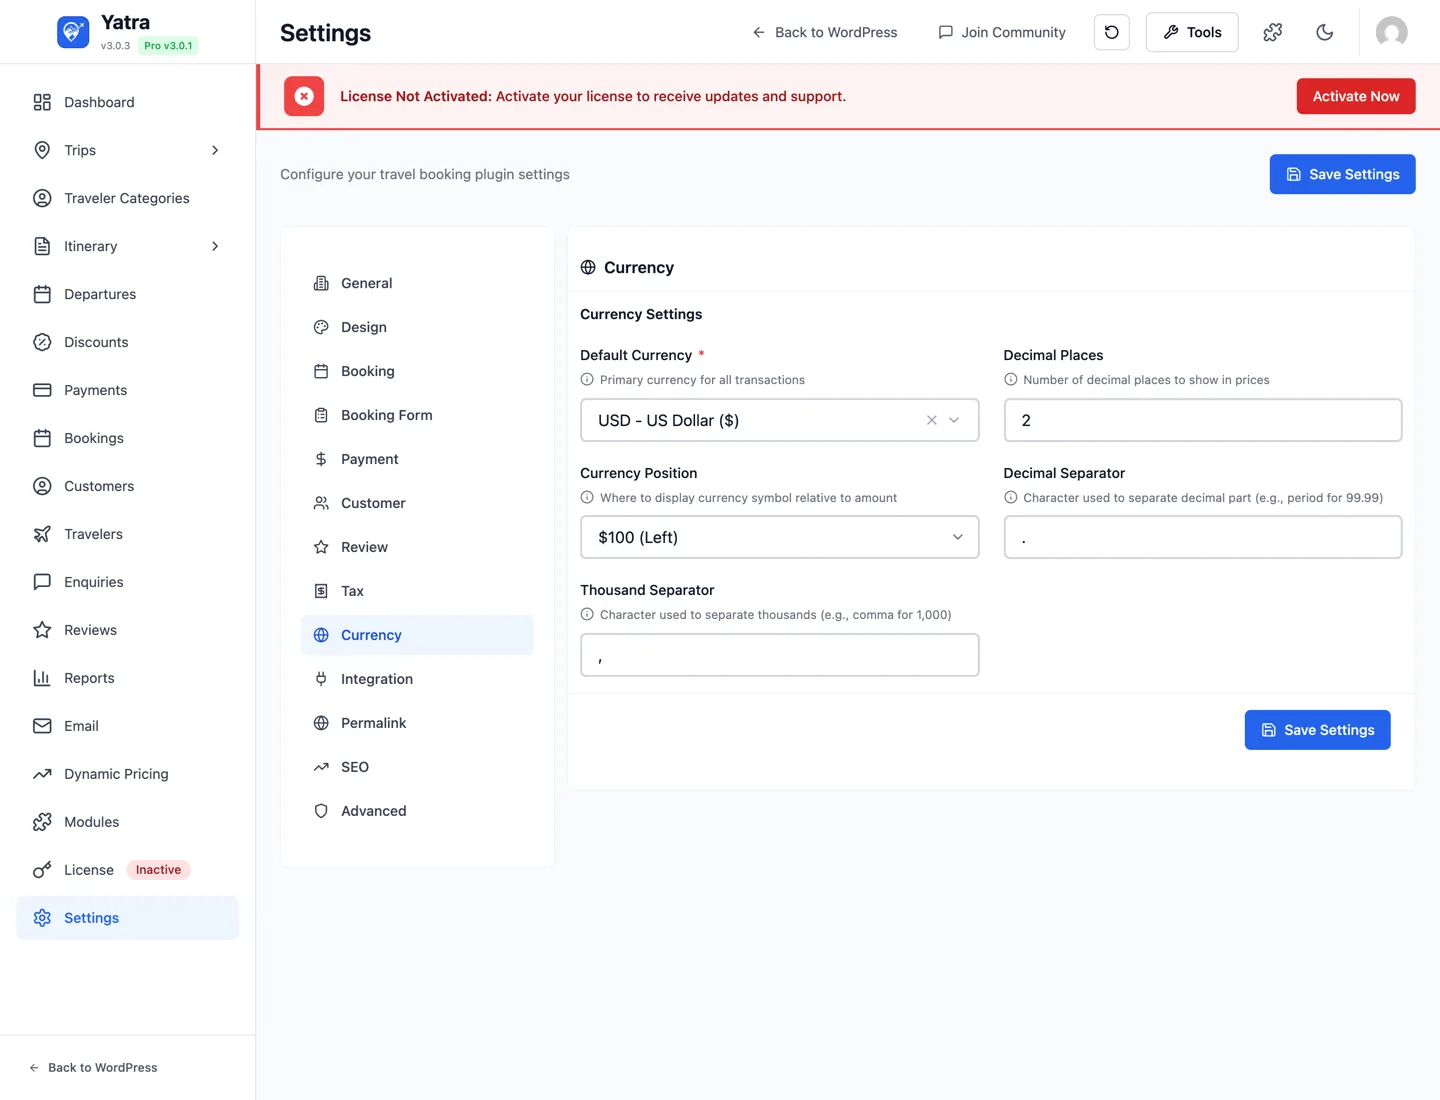This screenshot has width=1440, height=1100.
Task: Click the Dashboard grid icon in sidebar
Action: [x=42, y=102]
